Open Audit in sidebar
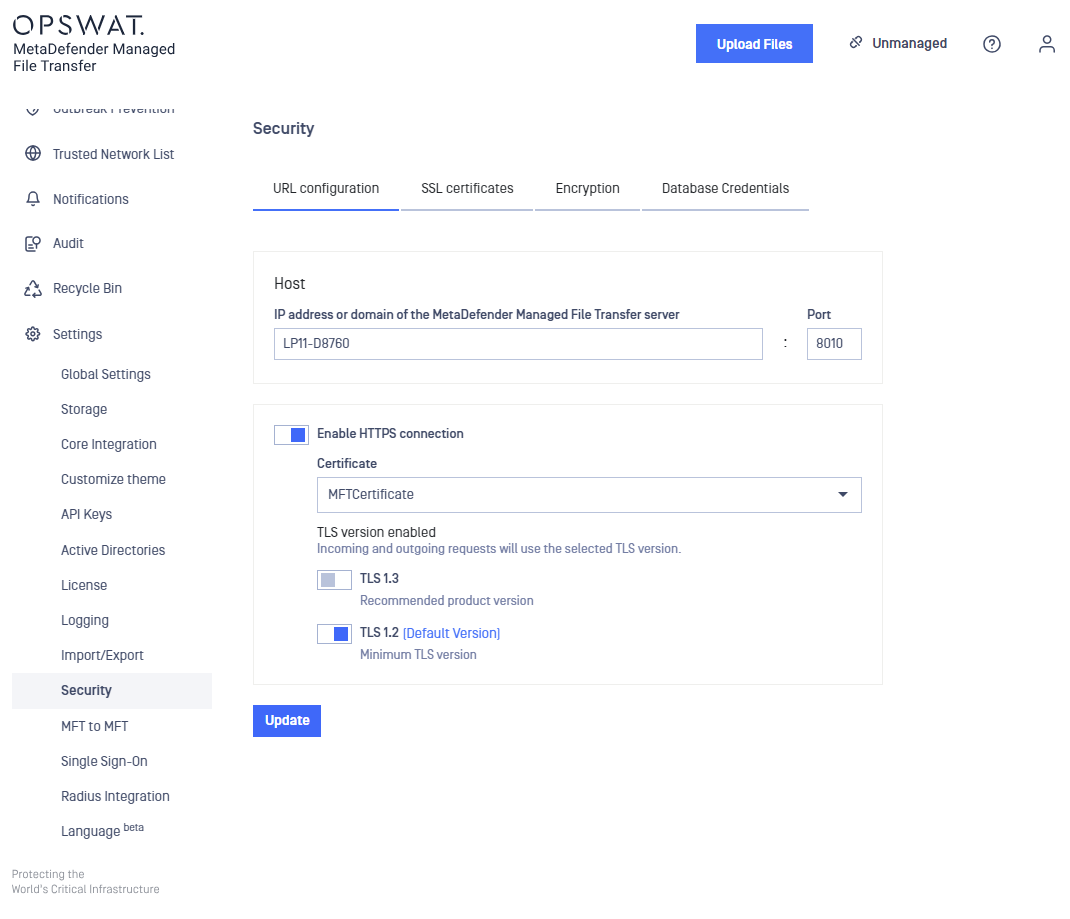The image size is (1070, 919). (x=68, y=244)
